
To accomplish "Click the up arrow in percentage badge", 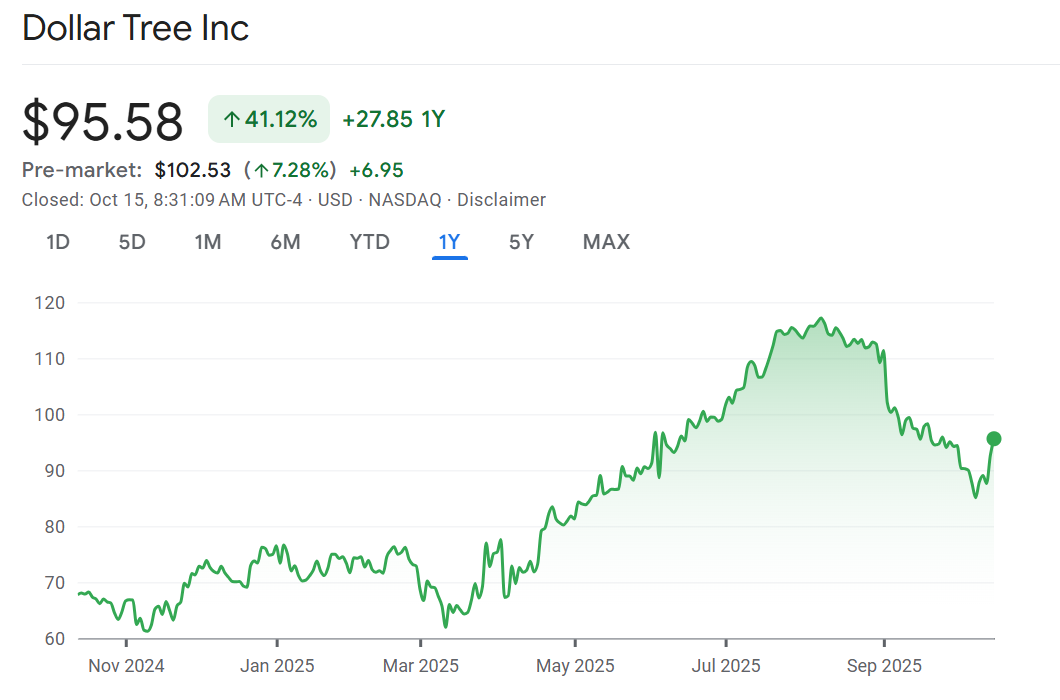I will coord(231,121).
